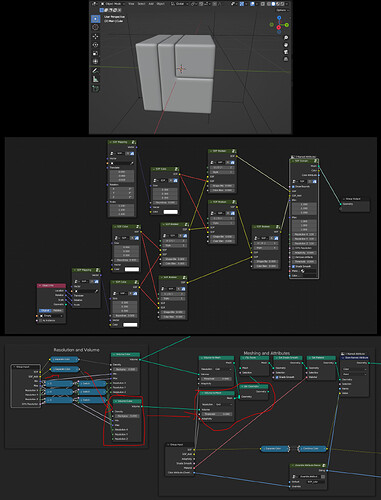
Task: Click the white color swatch on top SDF Cube node
Action: pyautogui.click(x=170, y=212)
